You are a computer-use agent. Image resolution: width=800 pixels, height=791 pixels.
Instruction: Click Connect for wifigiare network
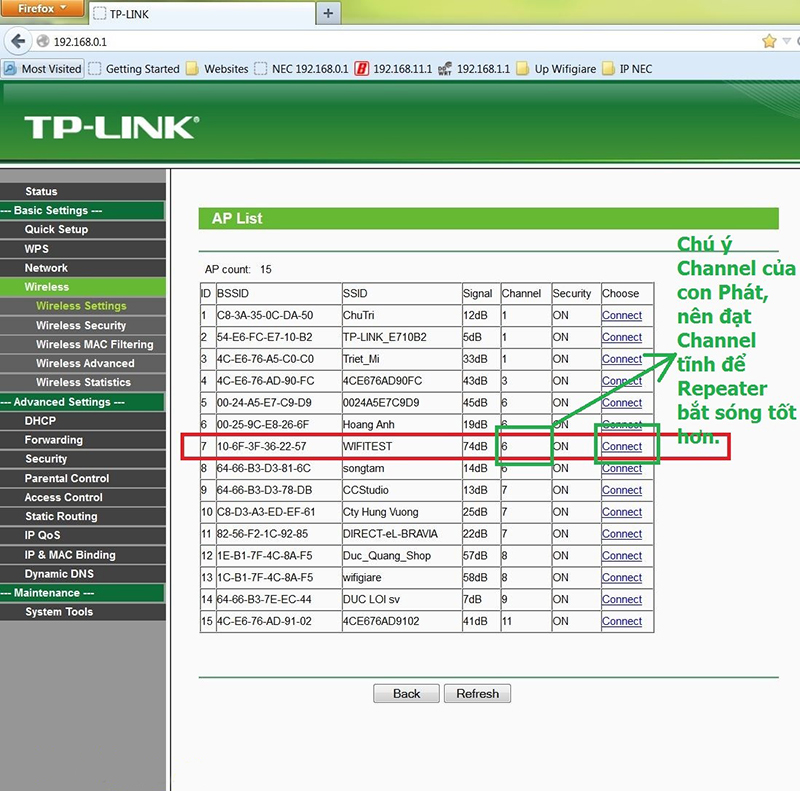point(621,578)
